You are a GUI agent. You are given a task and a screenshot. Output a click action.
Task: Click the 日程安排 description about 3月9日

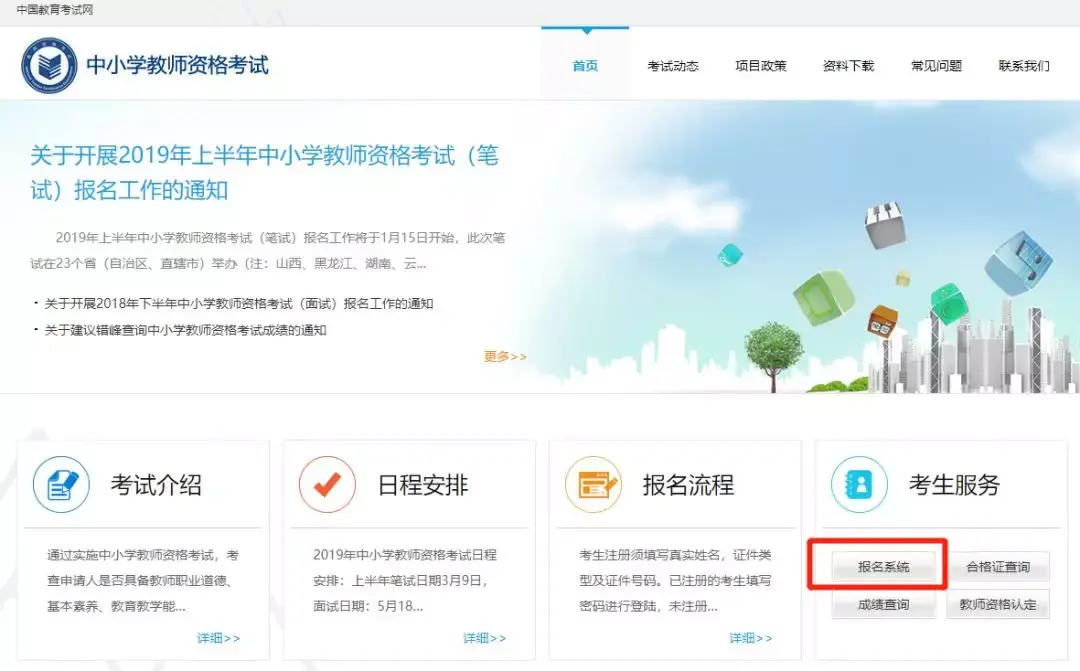point(405,581)
